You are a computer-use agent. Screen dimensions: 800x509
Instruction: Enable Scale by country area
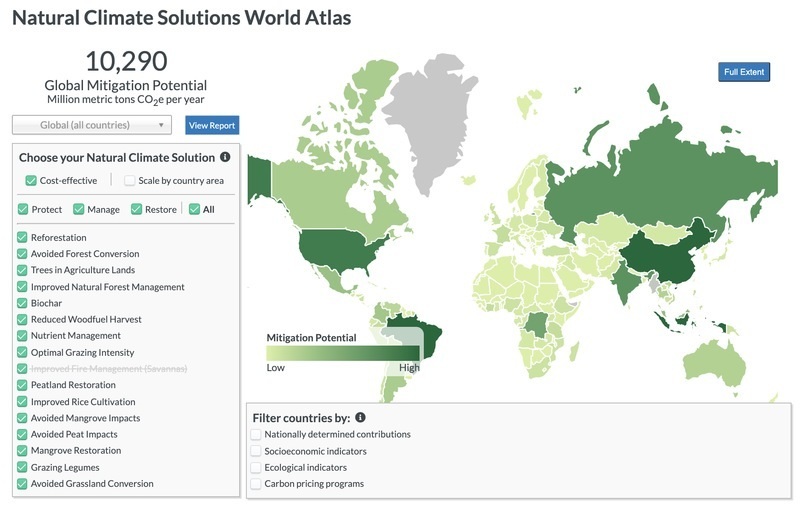point(130,181)
